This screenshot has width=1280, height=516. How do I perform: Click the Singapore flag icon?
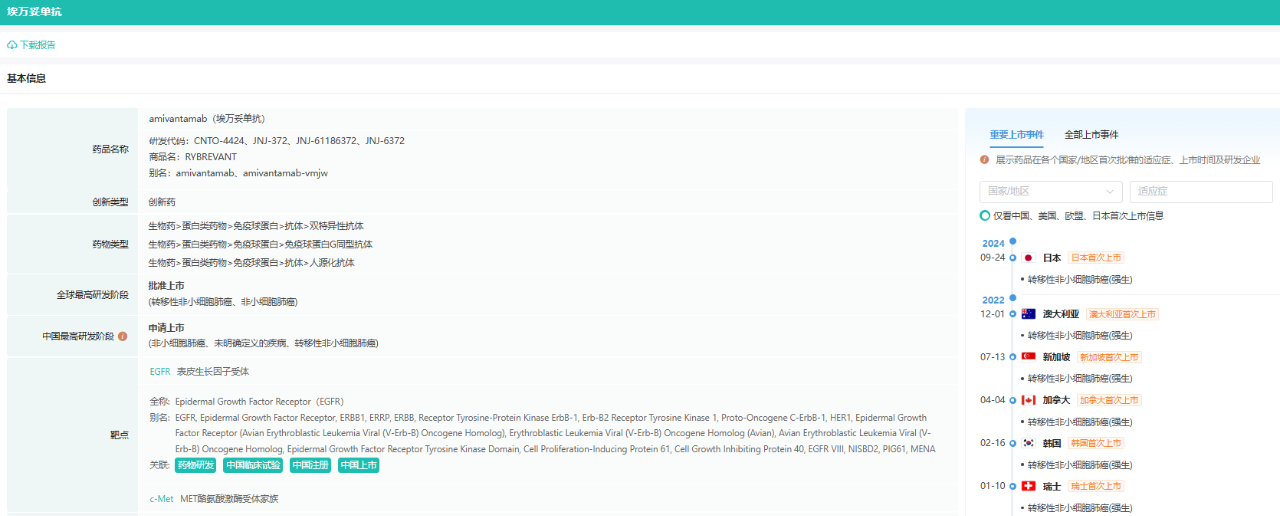[1028, 357]
